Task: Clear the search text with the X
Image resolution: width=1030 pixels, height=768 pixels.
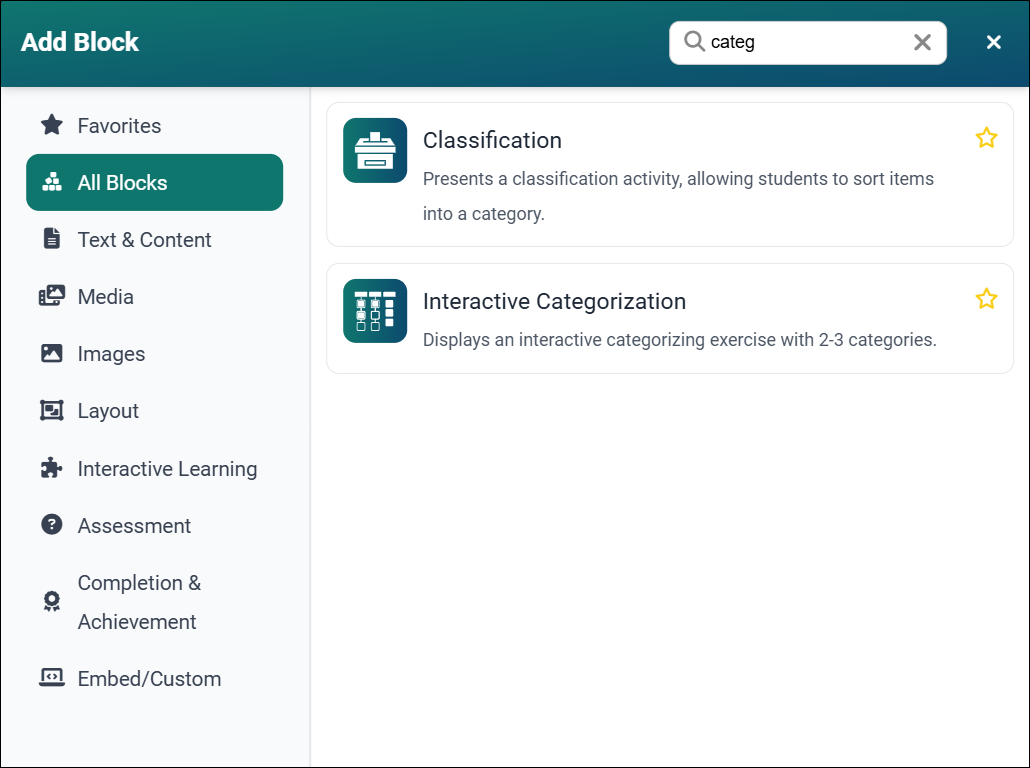Action: click(921, 42)
